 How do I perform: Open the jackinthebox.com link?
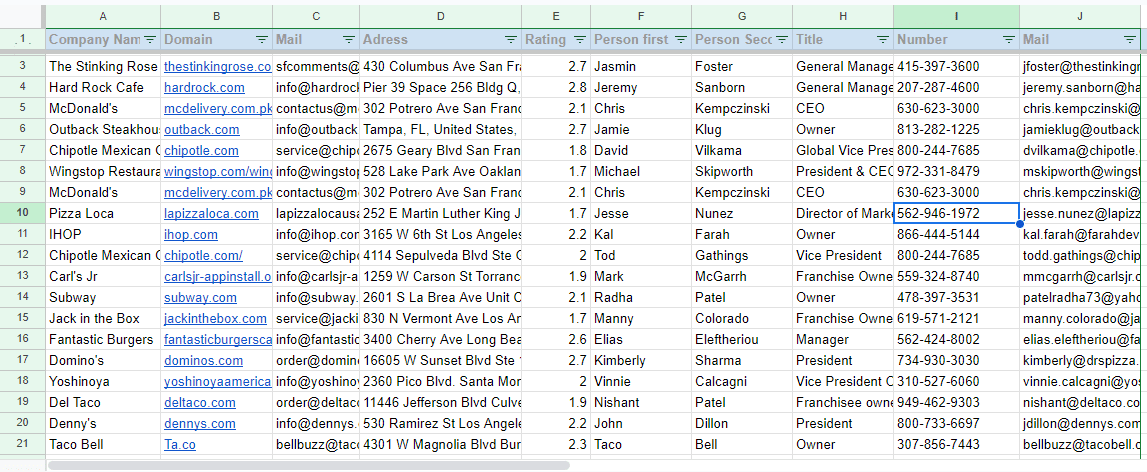(215, 319)
